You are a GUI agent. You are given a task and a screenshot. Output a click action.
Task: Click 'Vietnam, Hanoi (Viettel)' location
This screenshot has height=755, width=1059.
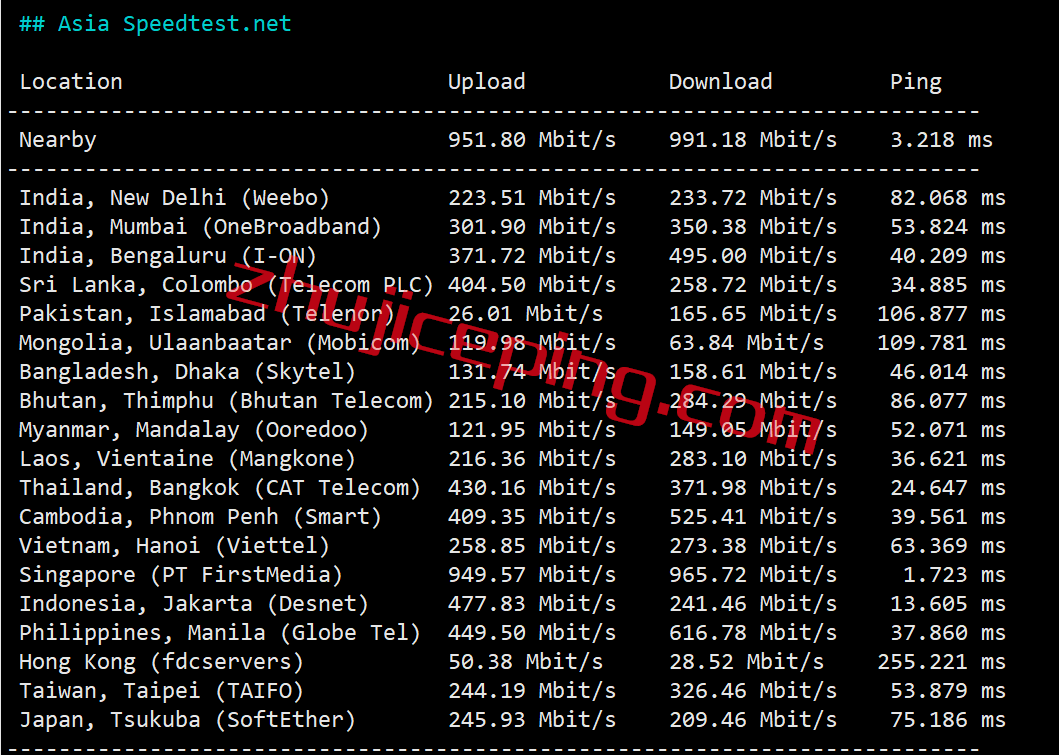coord(174,546)
